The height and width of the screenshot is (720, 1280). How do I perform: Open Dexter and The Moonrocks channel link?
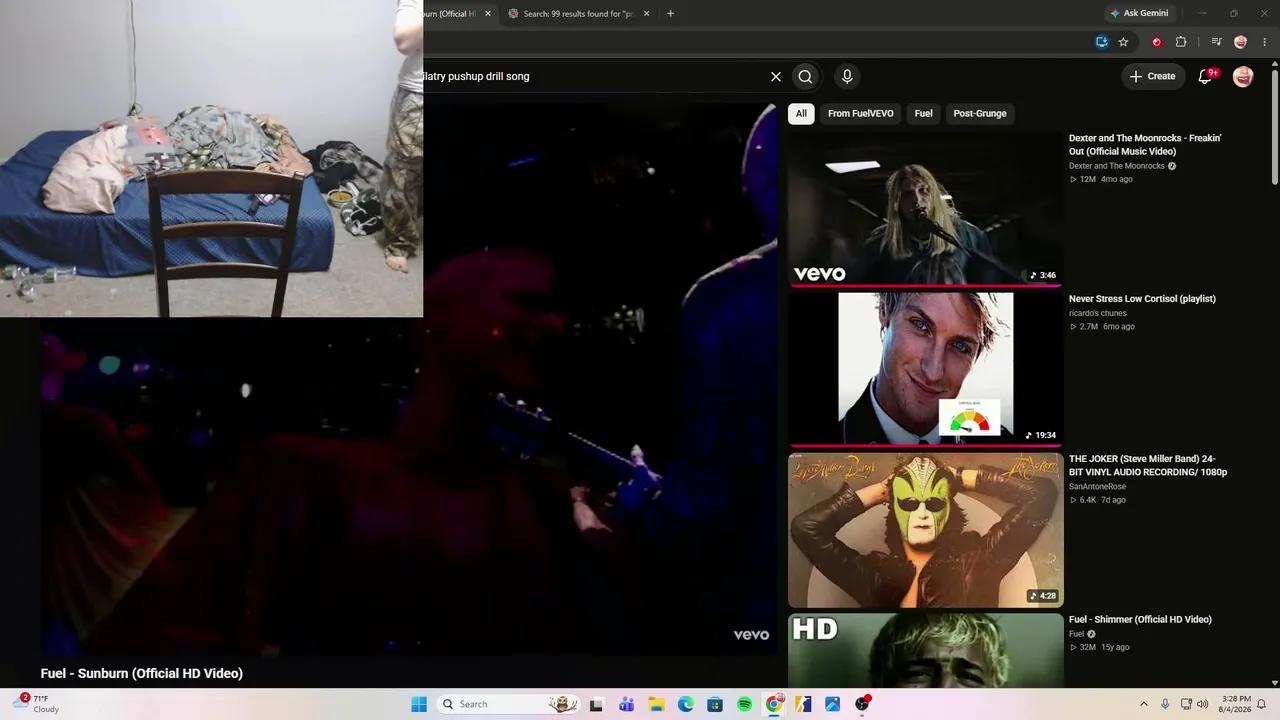[x=1117, y=166]
